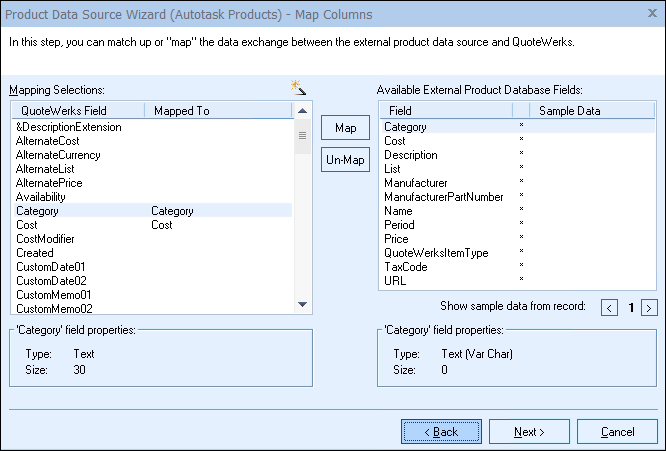The image size is (666, 451).
Task: Select the URL external field
Action: click(x=395, y=282)
